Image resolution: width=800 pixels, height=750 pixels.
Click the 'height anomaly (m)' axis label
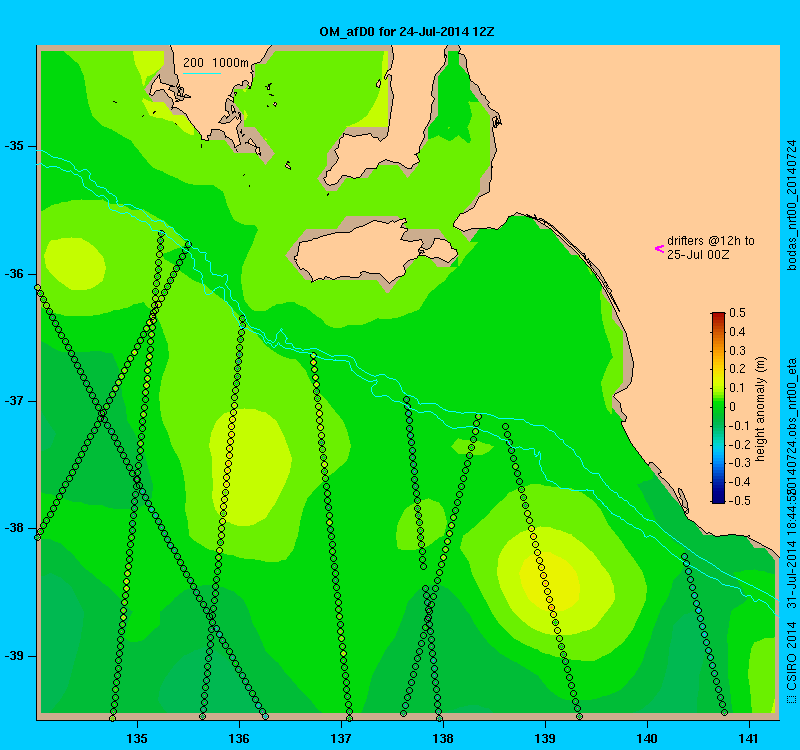(761, 409)
